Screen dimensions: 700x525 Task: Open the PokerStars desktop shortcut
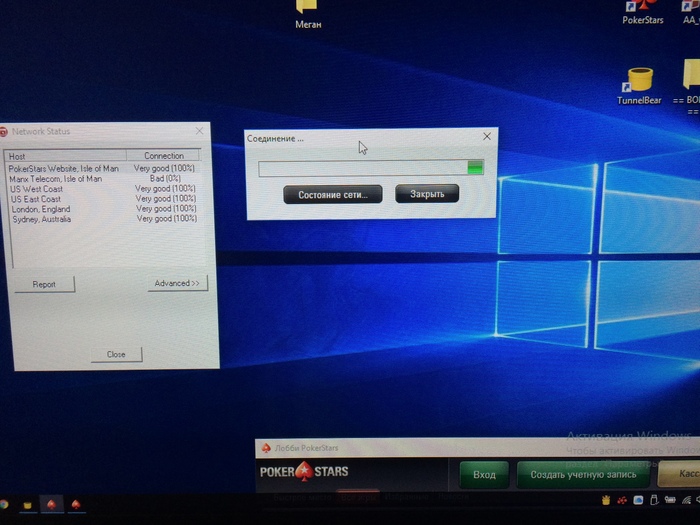pyautogui.click(x=642, y=12)
